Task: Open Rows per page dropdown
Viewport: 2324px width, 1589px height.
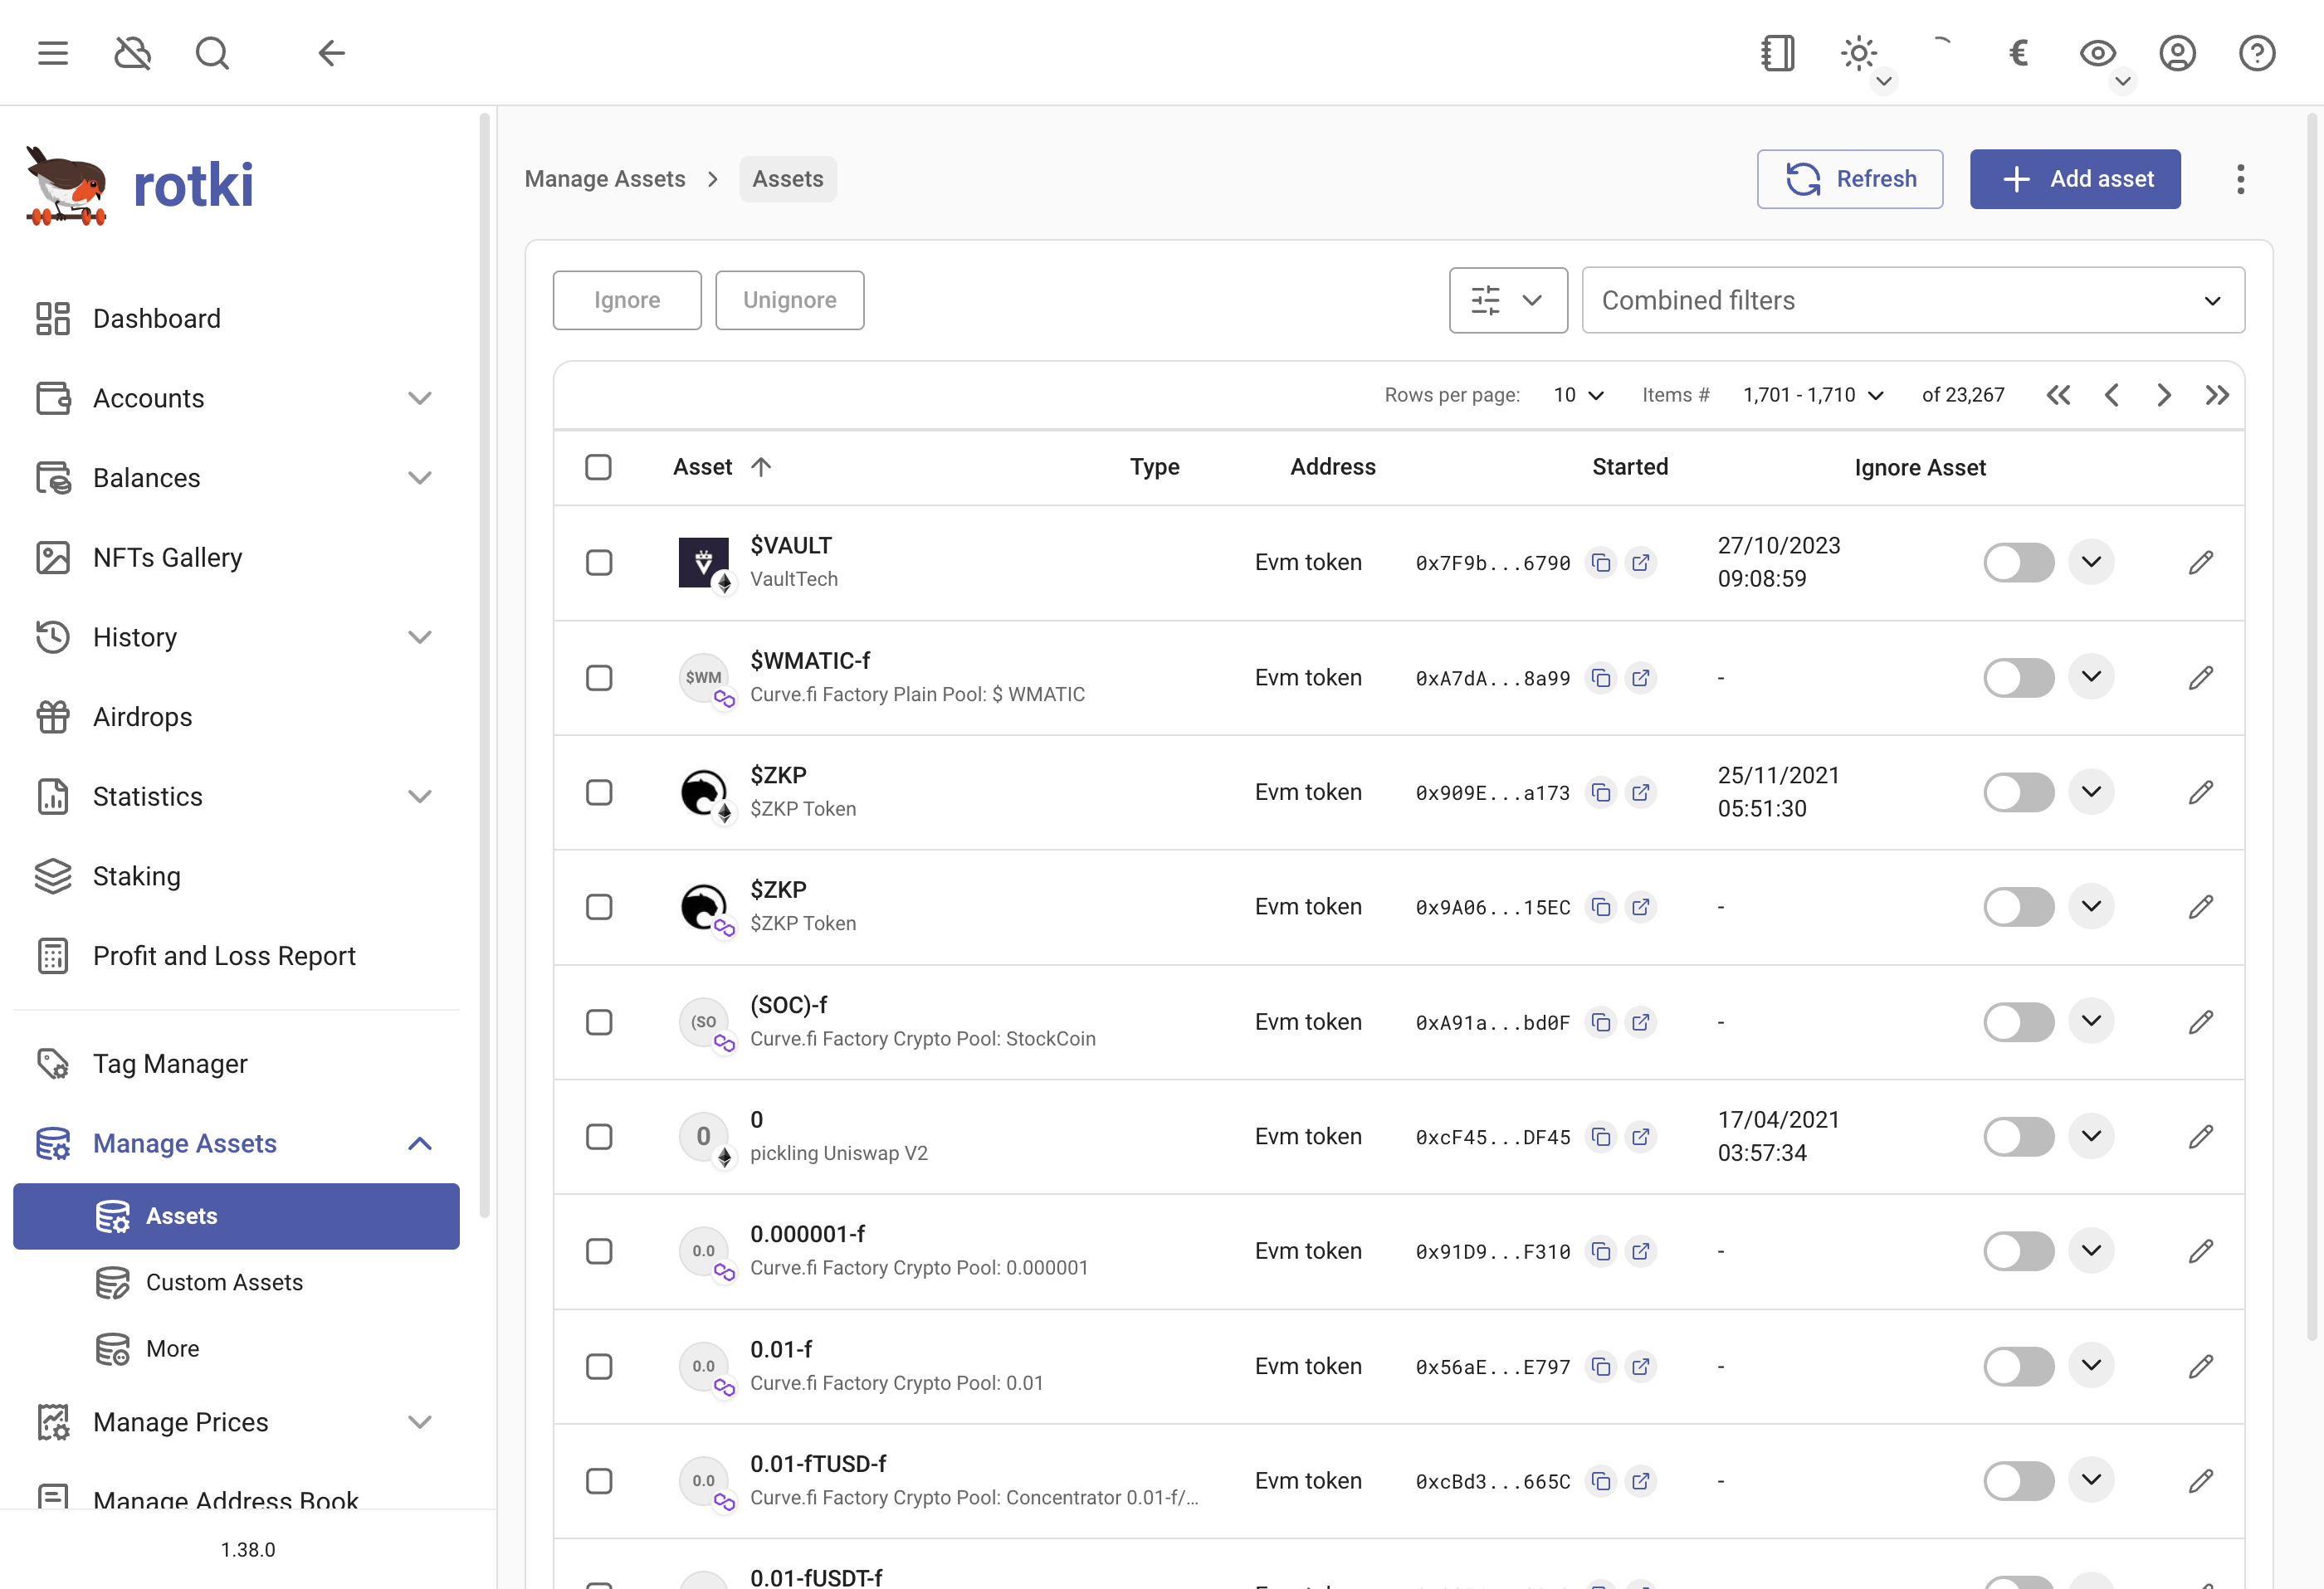Action: 1578,395
